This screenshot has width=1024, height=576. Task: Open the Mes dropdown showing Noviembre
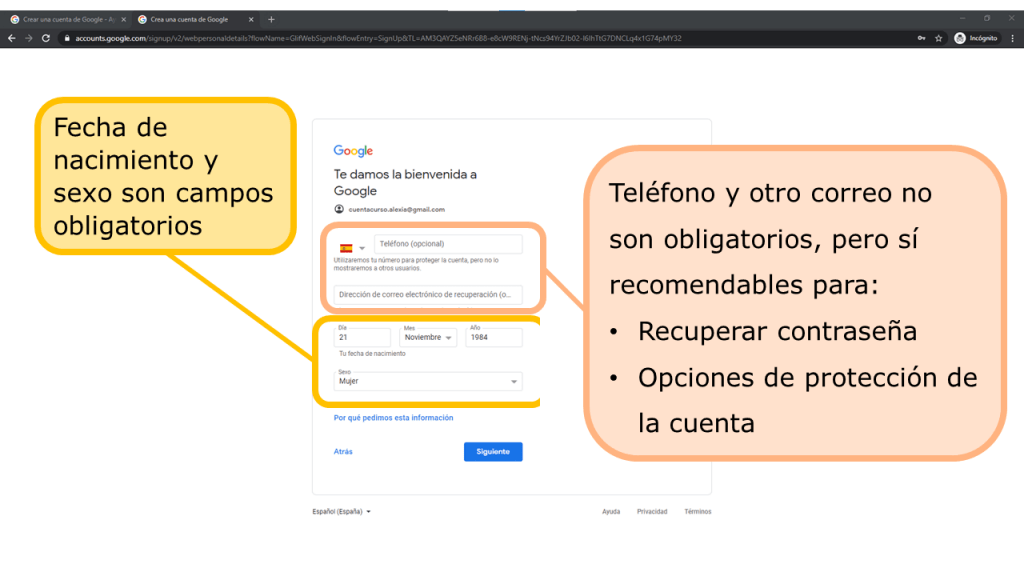point(428,337)
